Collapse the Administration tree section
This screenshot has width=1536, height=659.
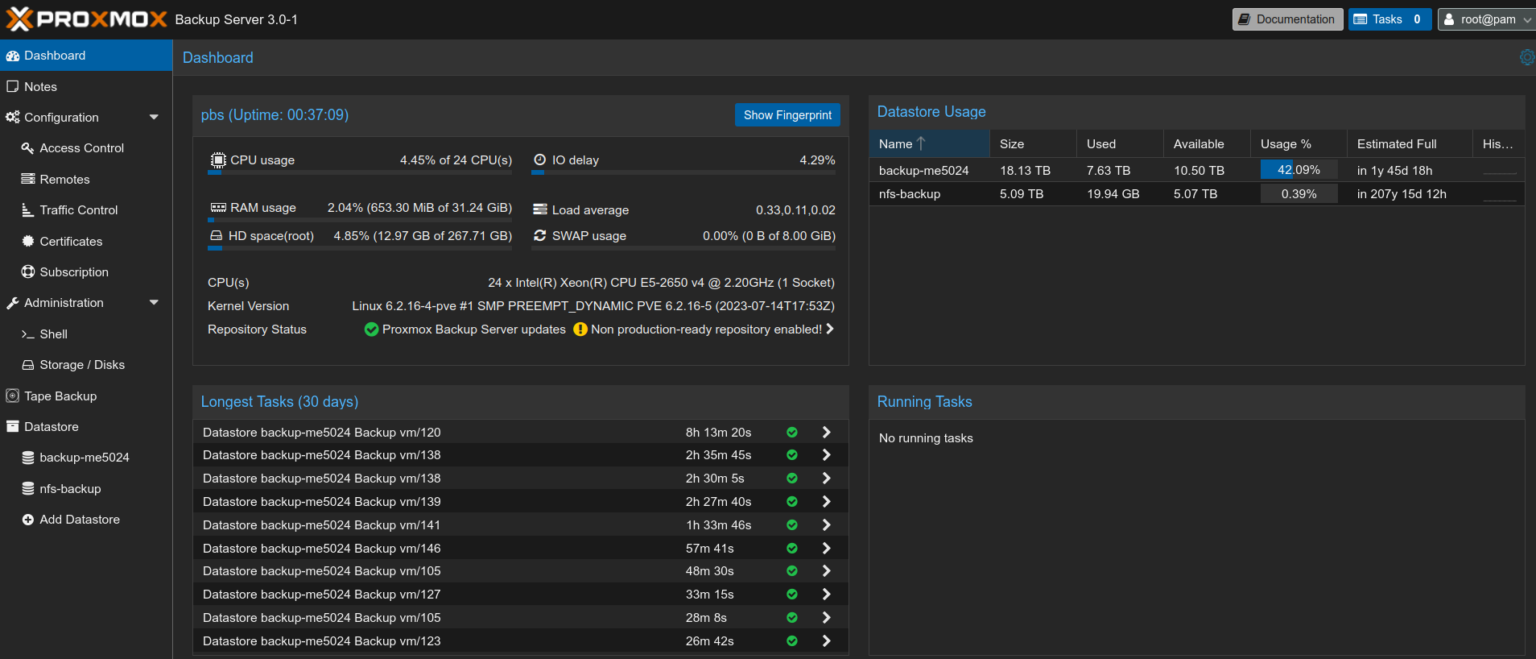click(x=154, y=303)
